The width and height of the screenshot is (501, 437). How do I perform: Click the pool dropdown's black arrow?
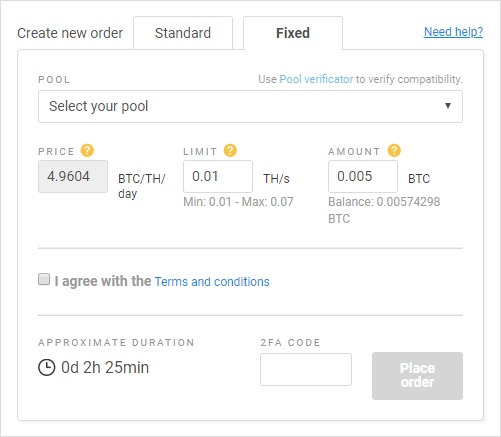[x=448, y=106]
